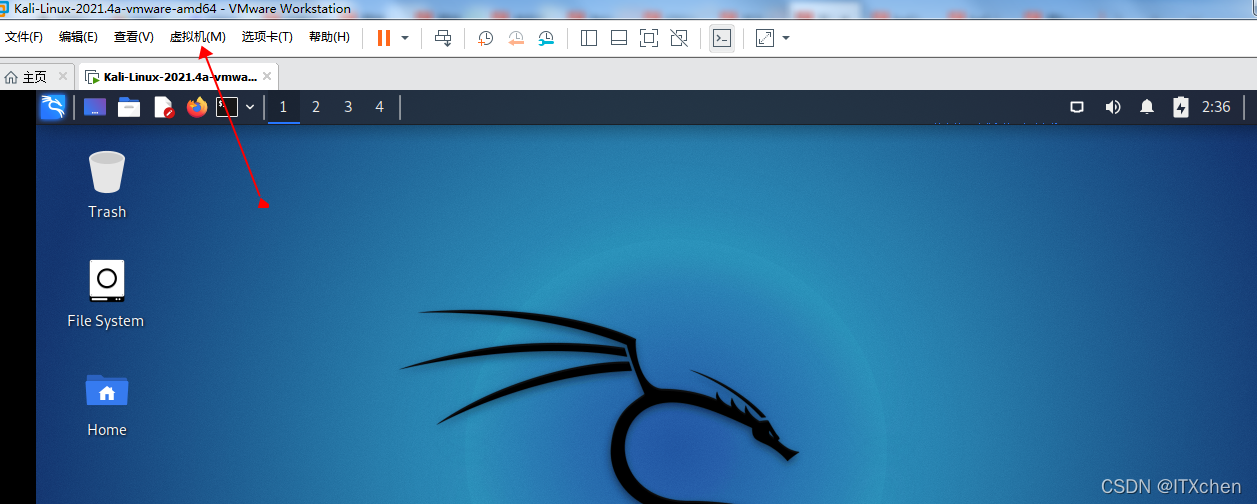Open the 帮助(H) menu
1257x504 pixels.
pos(329,37)
